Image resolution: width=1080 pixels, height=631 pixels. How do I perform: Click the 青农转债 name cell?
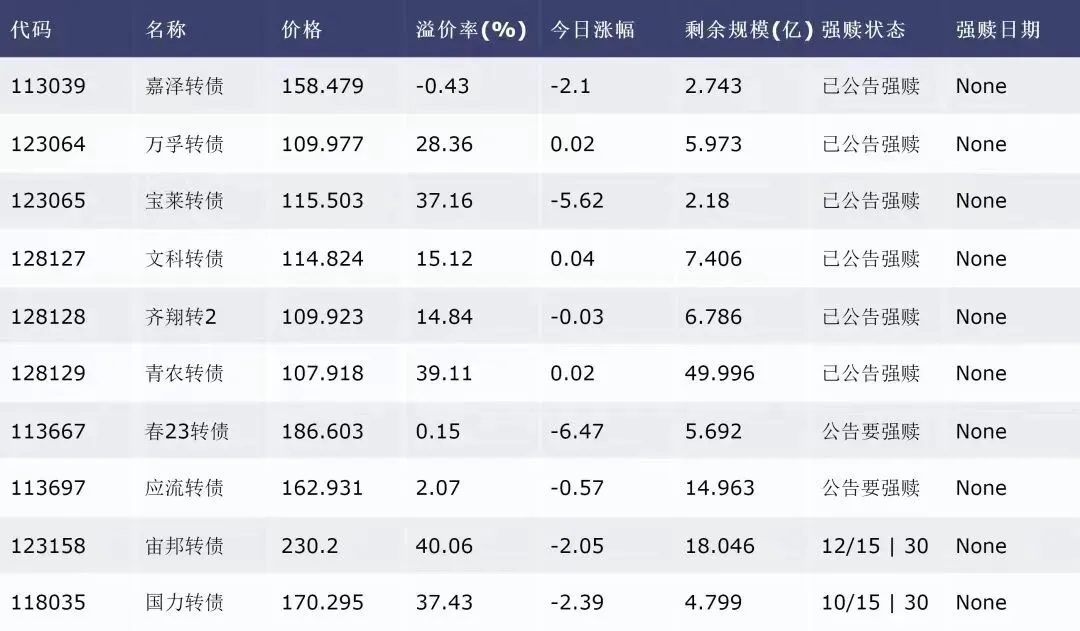tap(185, 373)
